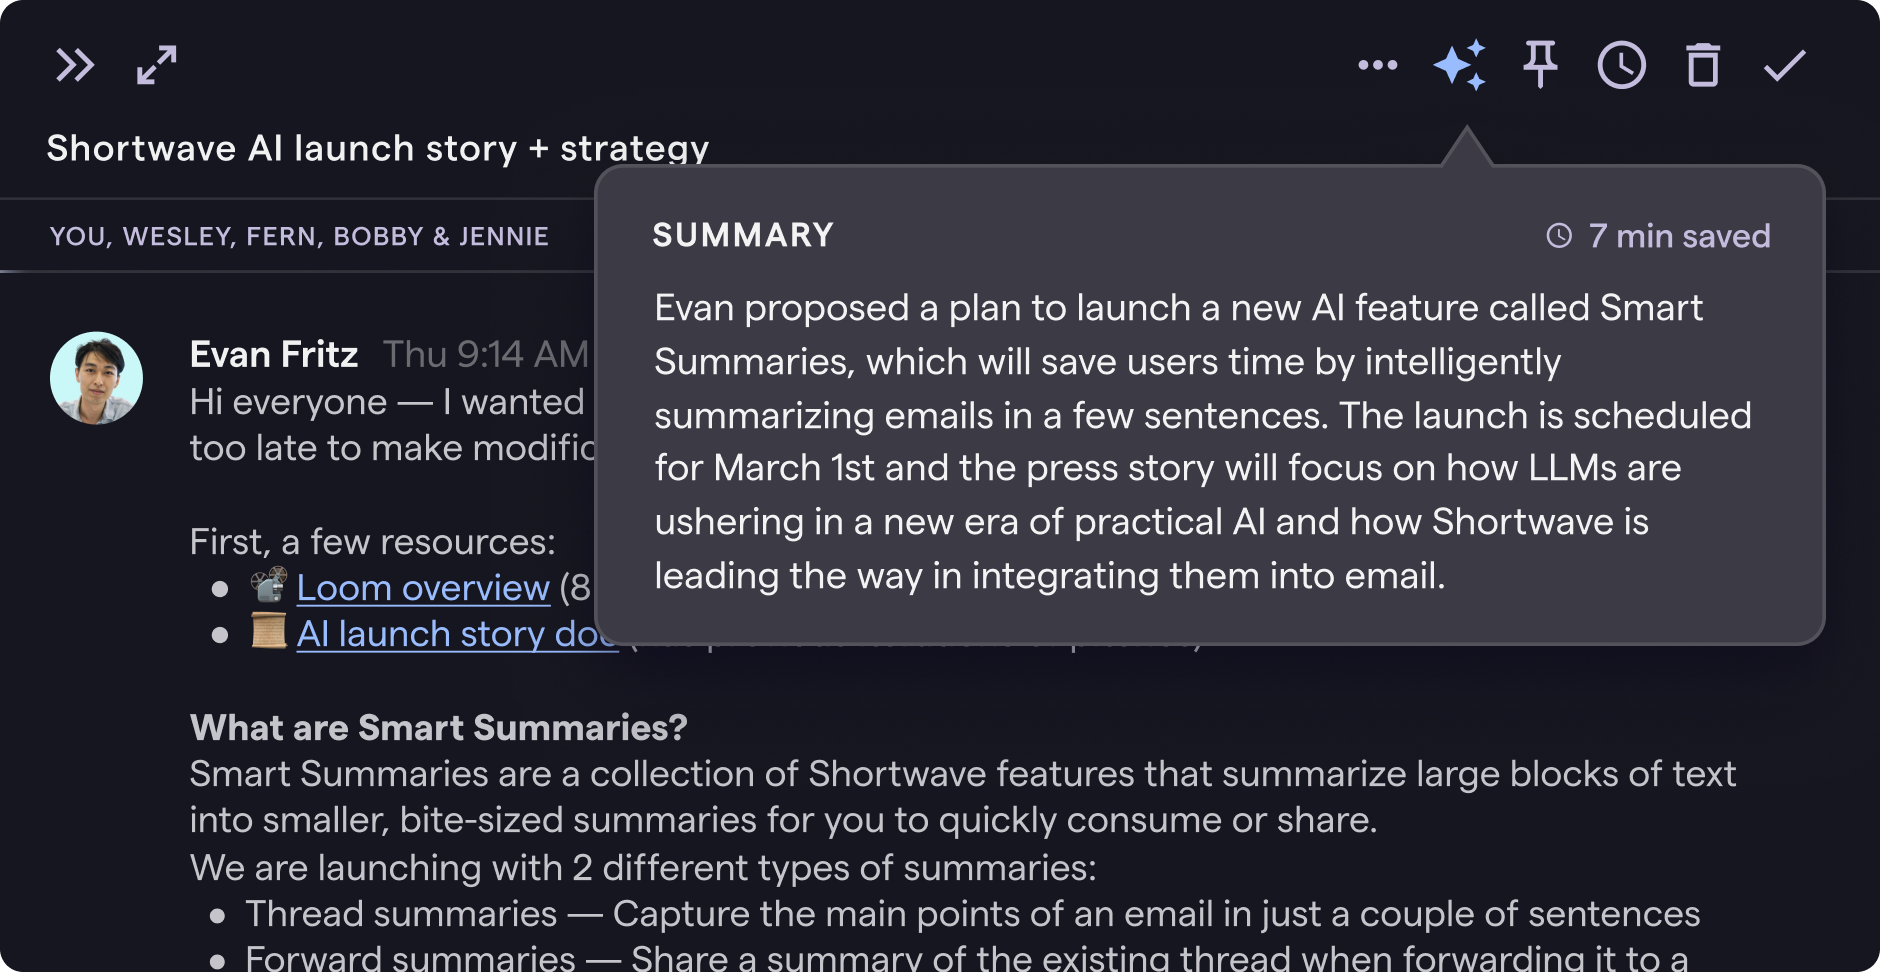Image resolution: width=1880 pixels, height=972 pixels.
Task: Click the SUMMARY heading in the popup
Action: 743,235
